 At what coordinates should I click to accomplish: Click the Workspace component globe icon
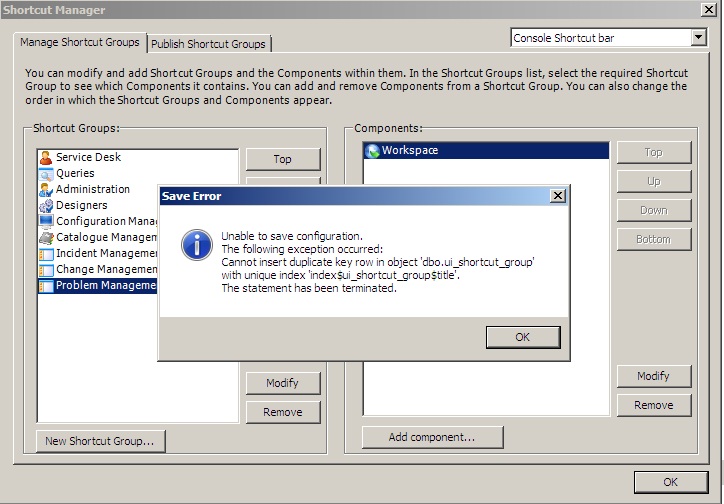click(372, 151)
